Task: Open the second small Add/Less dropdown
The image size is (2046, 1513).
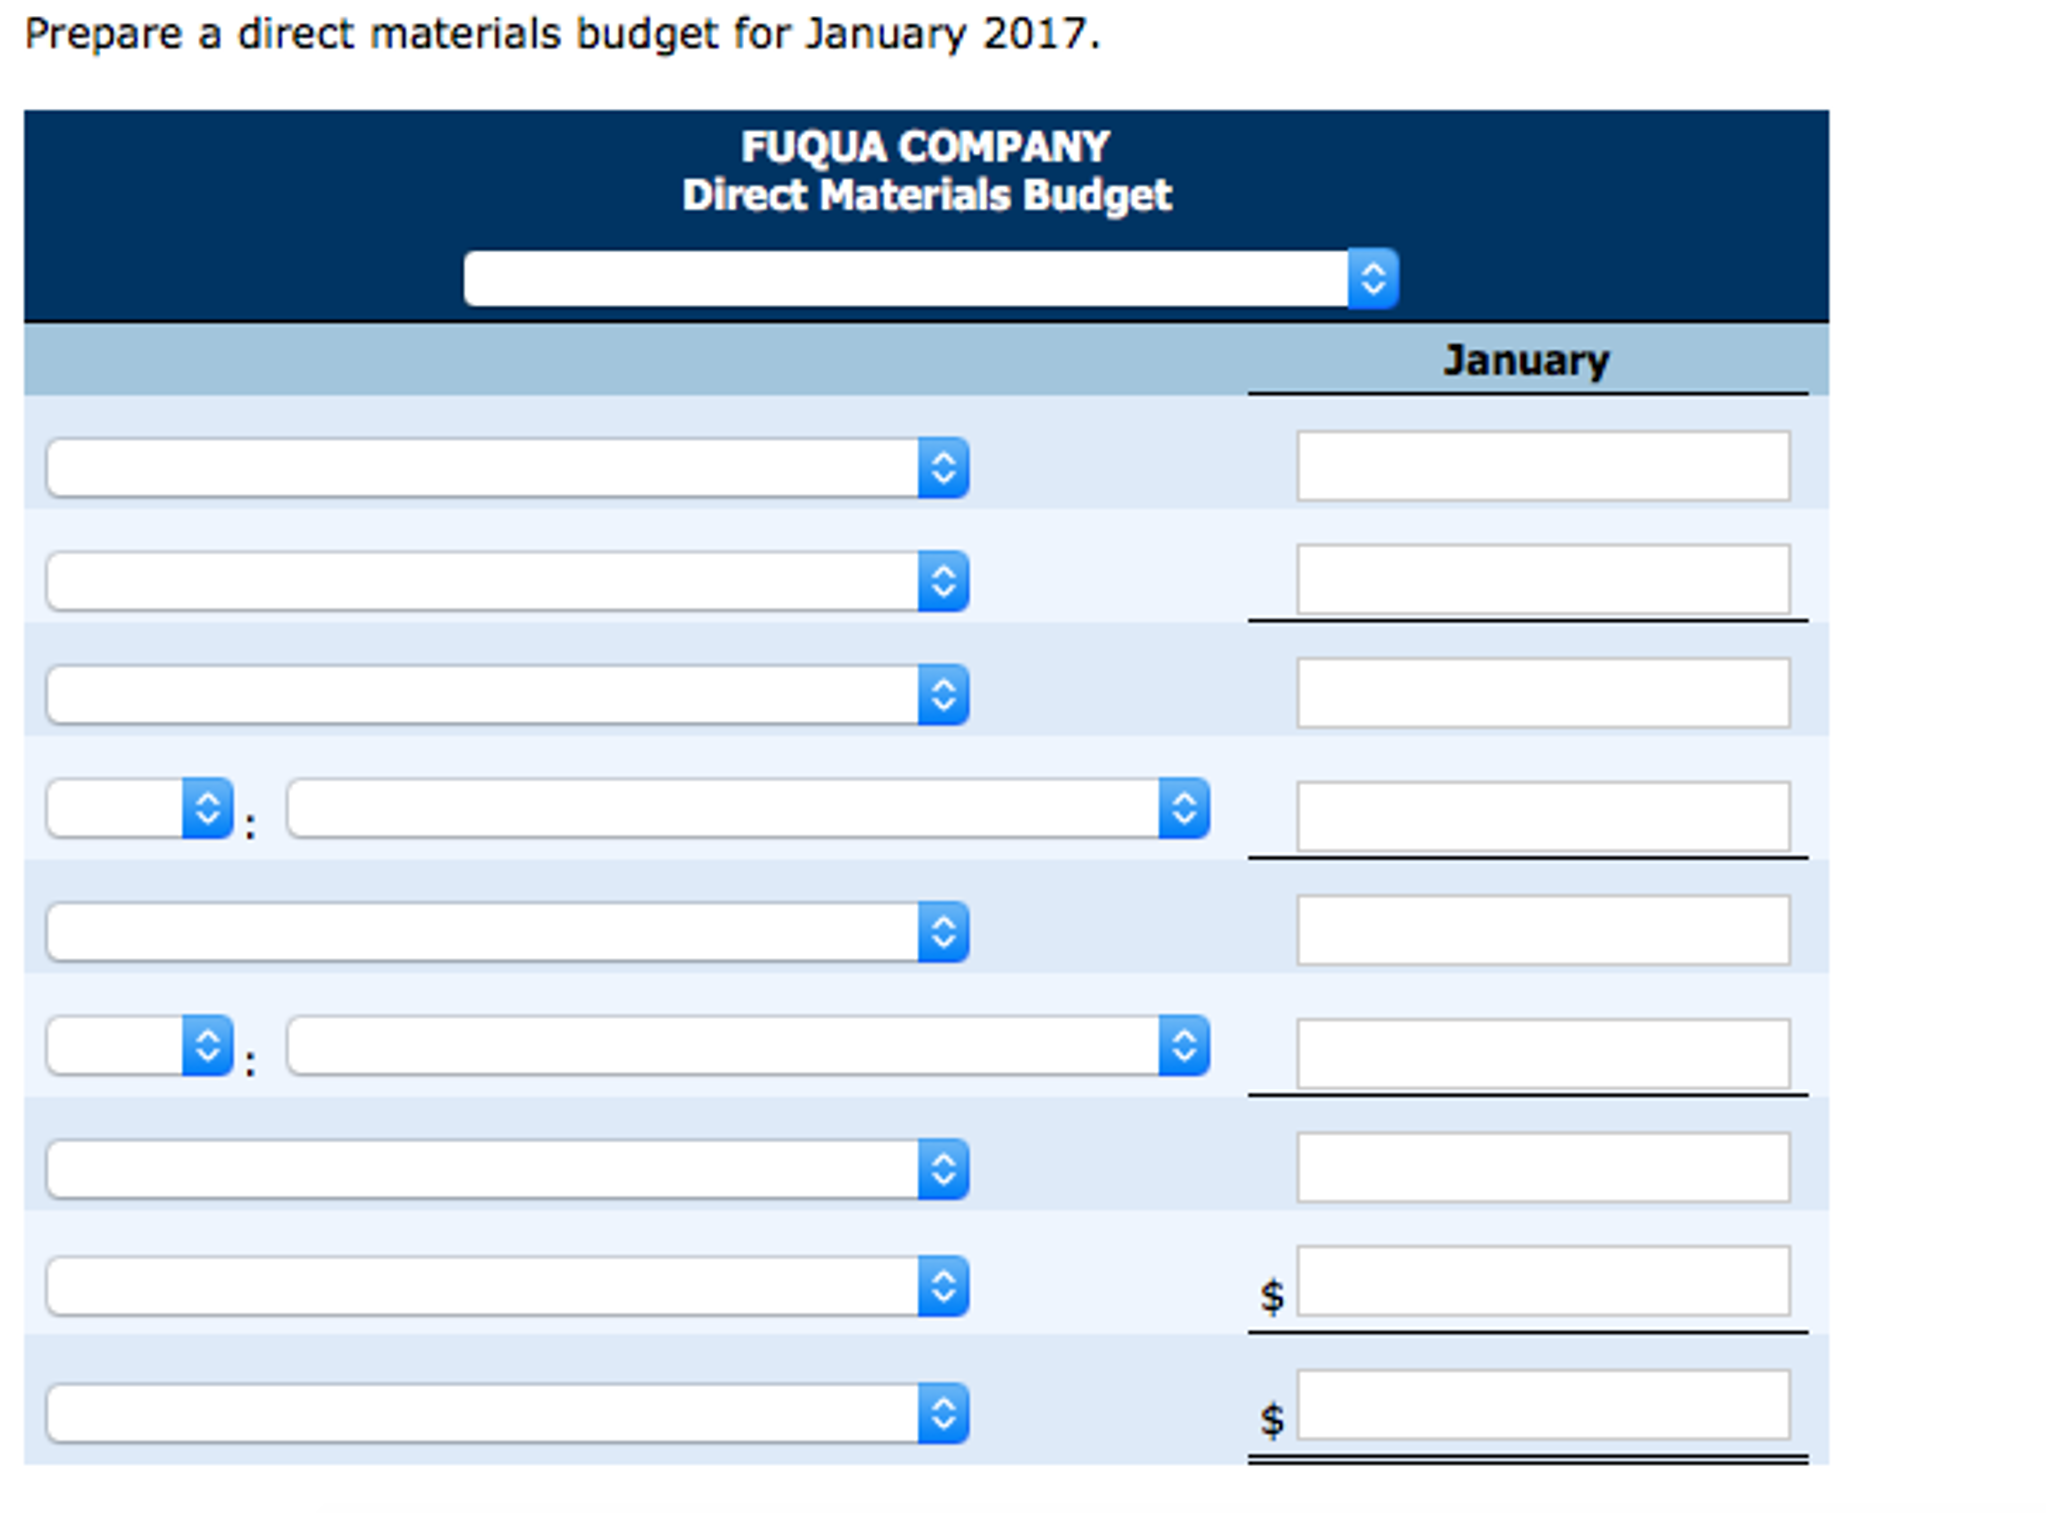Action: [x=140, y=1046]
